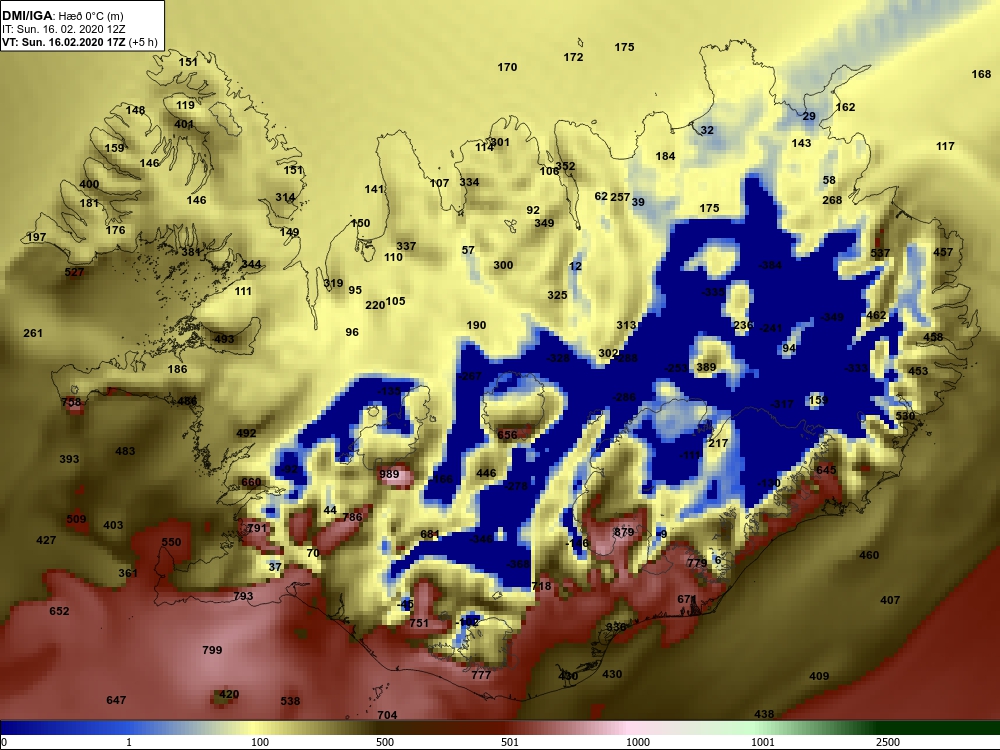Click the map value '718'

(x=541, y=585)
